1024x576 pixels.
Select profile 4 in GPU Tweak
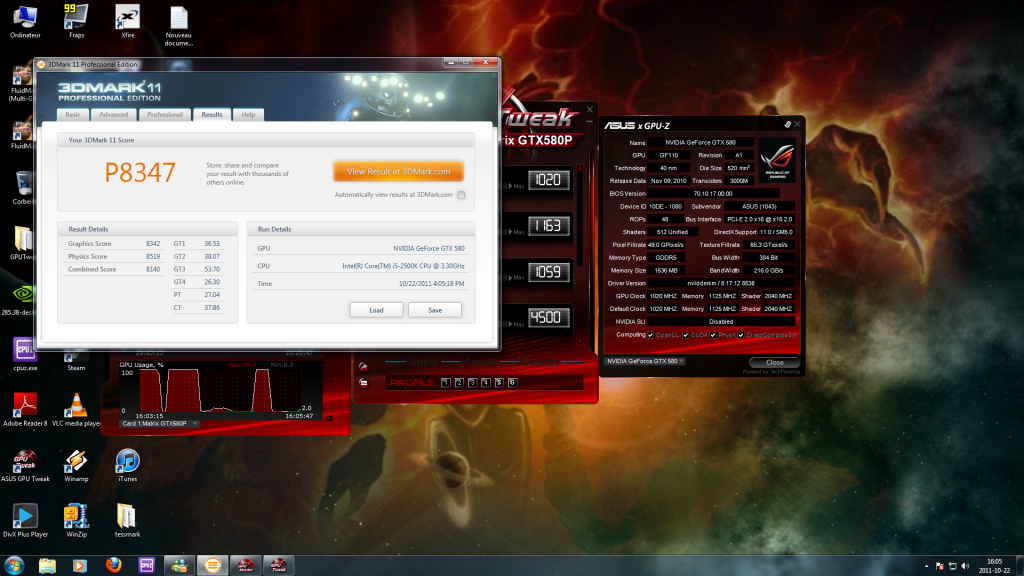pyautogui.click(x=486, y=383)
